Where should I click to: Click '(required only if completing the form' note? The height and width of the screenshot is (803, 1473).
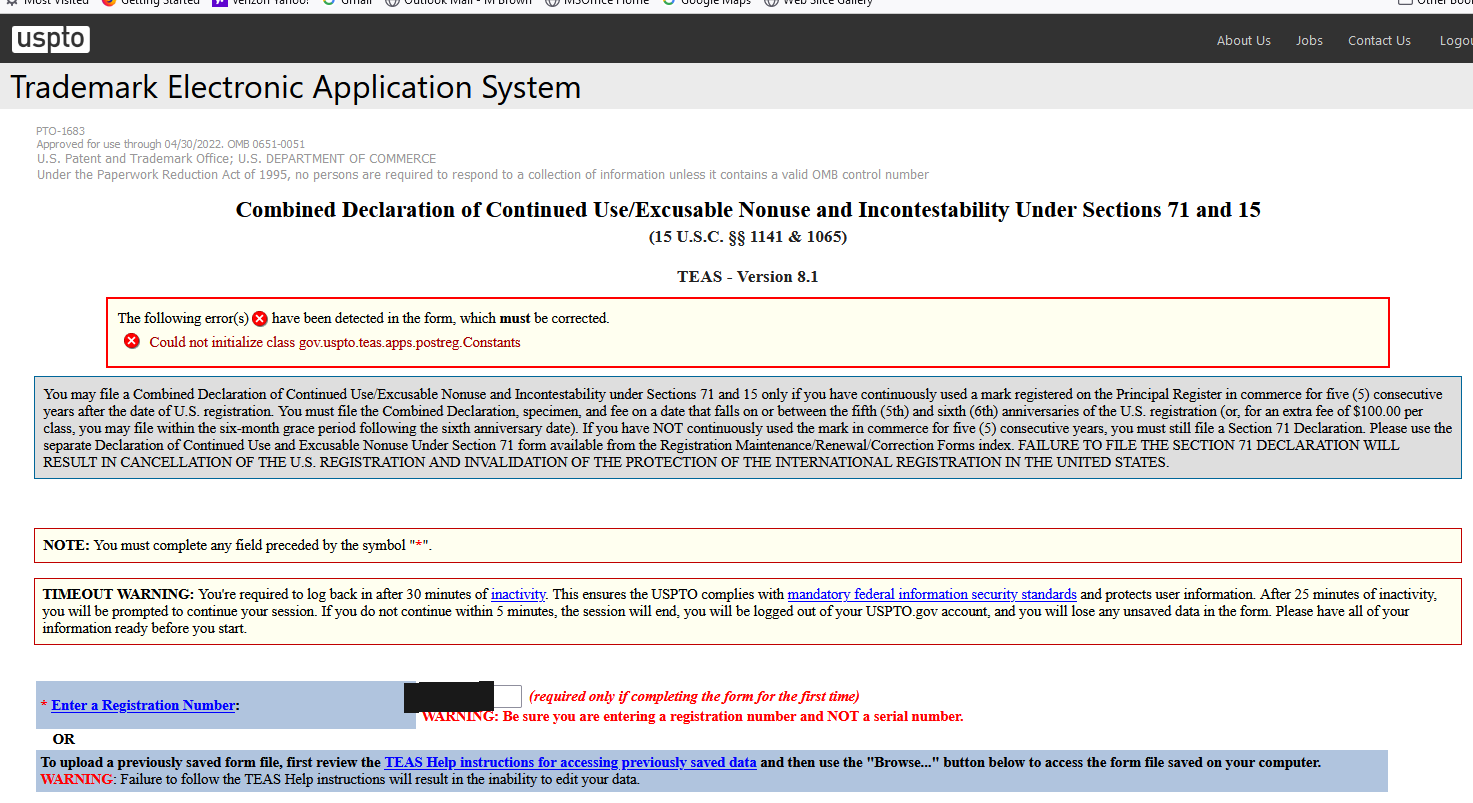[x=694, y=697]
